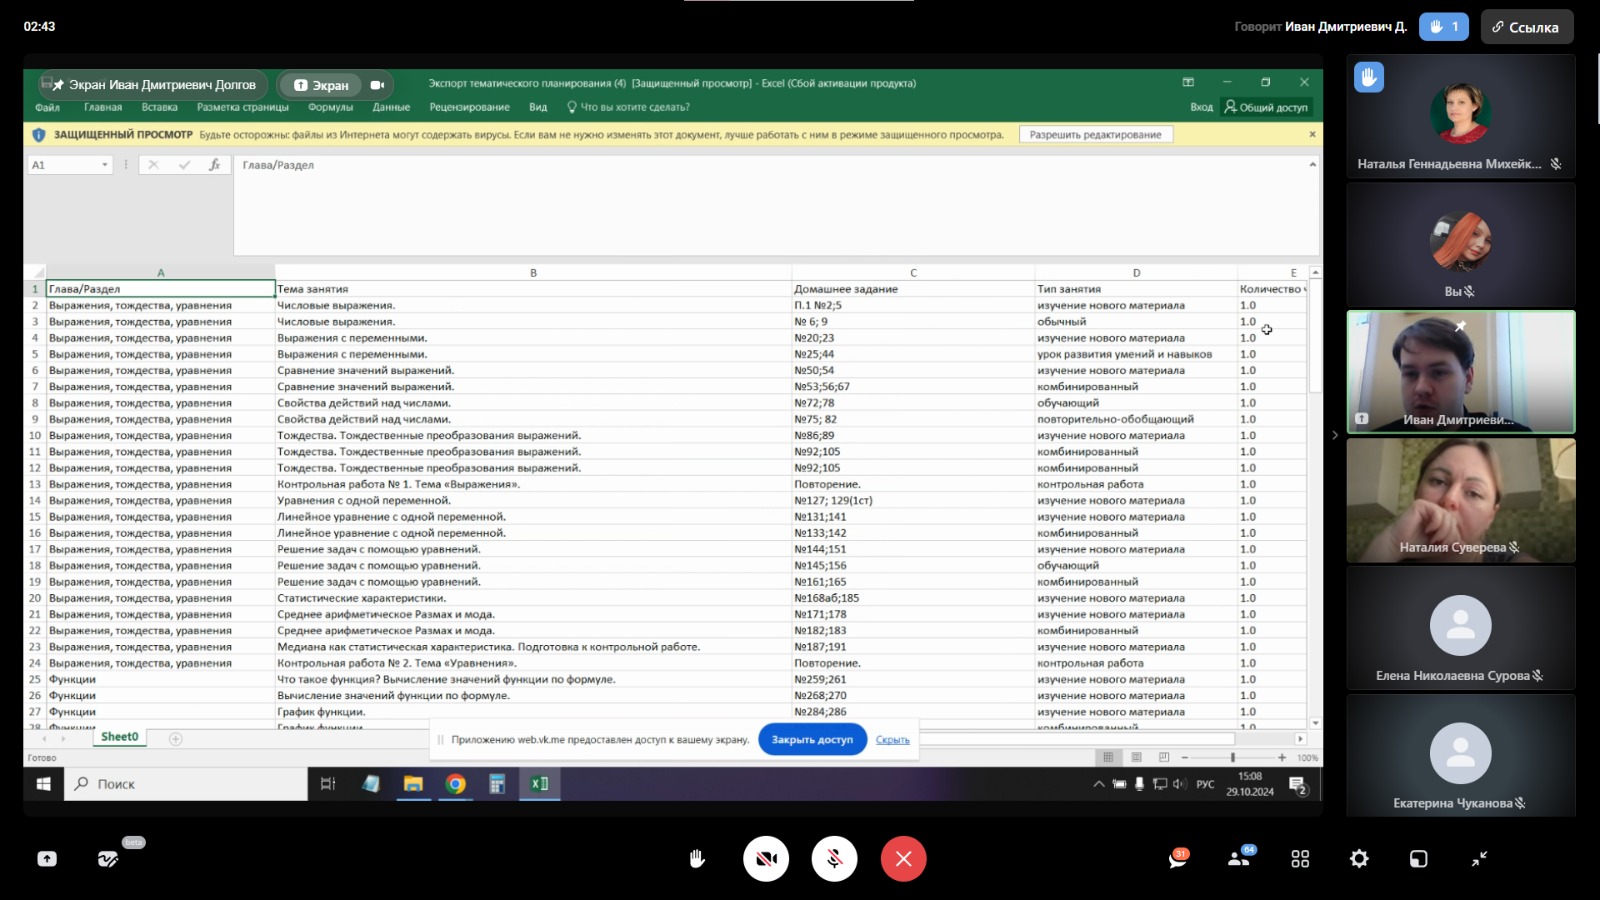Click Закрыть доступ to stop sharing

(x=812, y=740)
